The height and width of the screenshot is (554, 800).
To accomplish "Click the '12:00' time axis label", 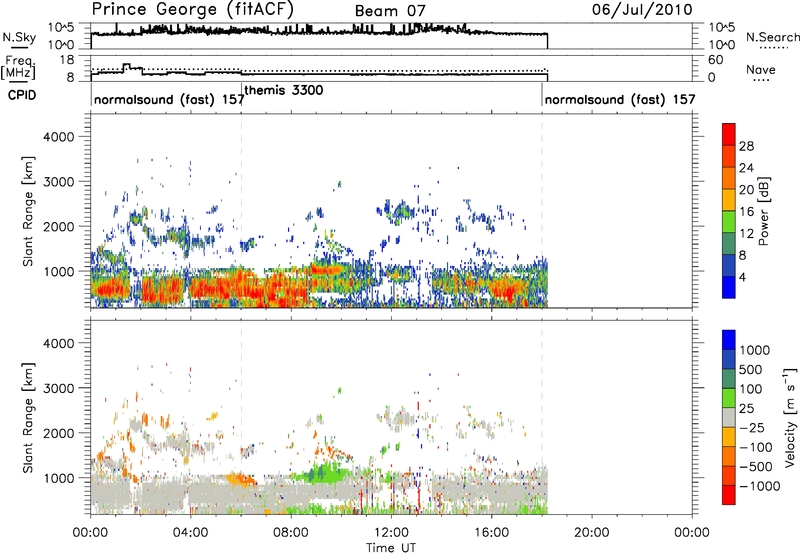I will pos(391,533).
